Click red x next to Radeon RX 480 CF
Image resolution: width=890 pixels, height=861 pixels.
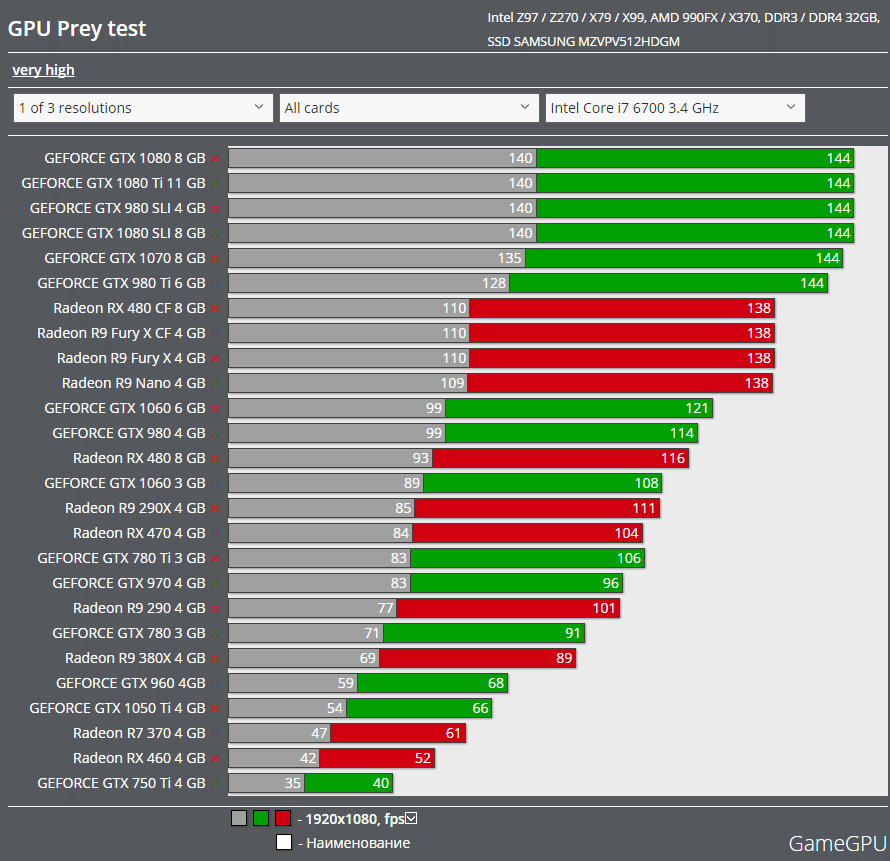(215, 309)
